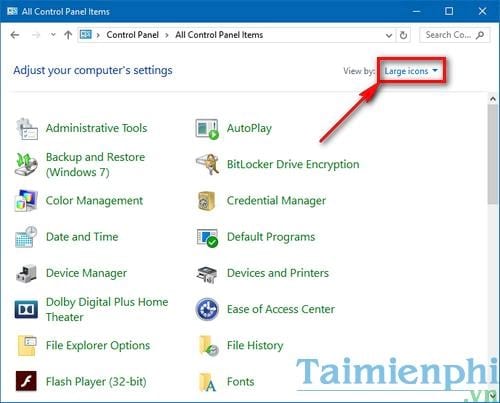Select the Control Panel breadcrumb
The height and width of the screenshot is (403, 500).
coord(133,35)
